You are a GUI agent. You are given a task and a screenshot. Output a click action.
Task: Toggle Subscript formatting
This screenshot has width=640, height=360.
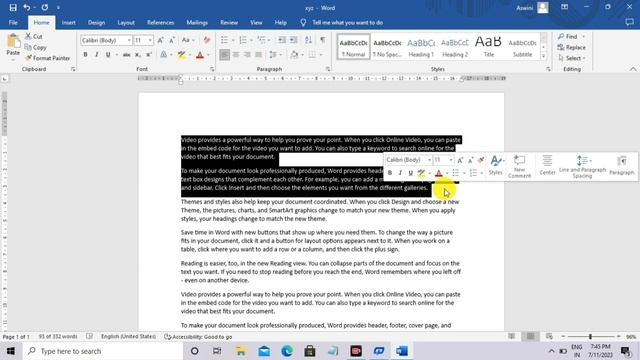pyautogui.click(x=138, y=54)
